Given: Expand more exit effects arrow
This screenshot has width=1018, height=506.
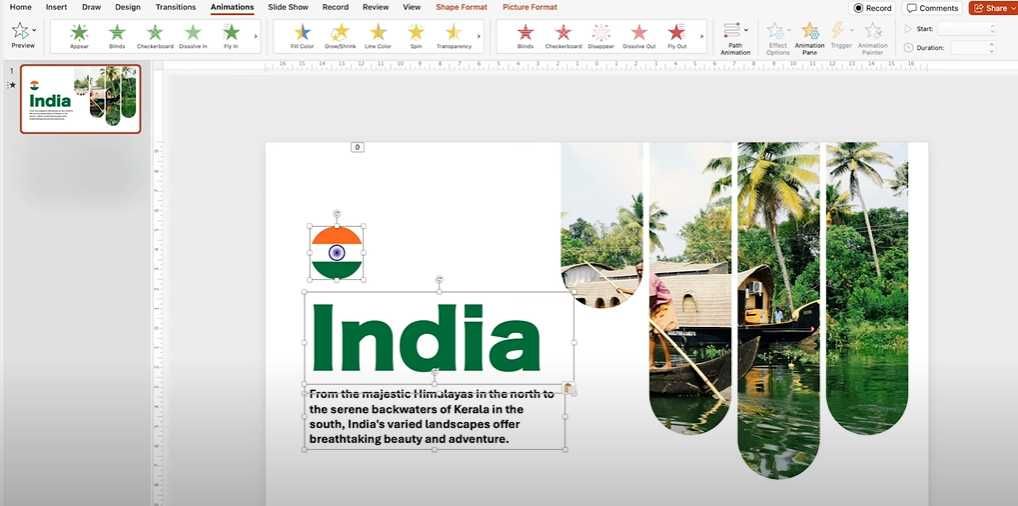Looking at the screenshot, I should click(x=702, y=36).
